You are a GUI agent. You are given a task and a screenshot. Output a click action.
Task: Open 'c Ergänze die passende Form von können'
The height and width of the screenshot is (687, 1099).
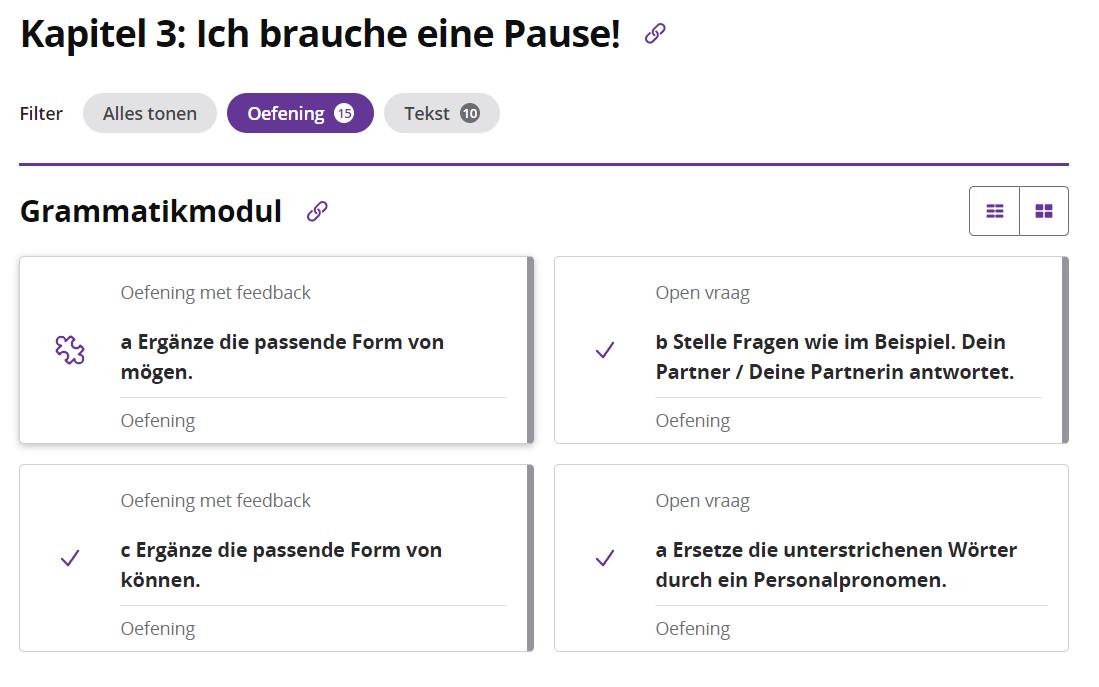point(281,565)
